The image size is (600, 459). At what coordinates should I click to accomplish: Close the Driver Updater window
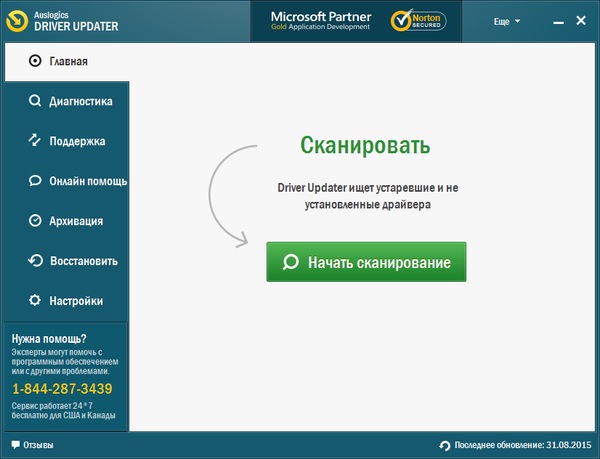[581, 21]
